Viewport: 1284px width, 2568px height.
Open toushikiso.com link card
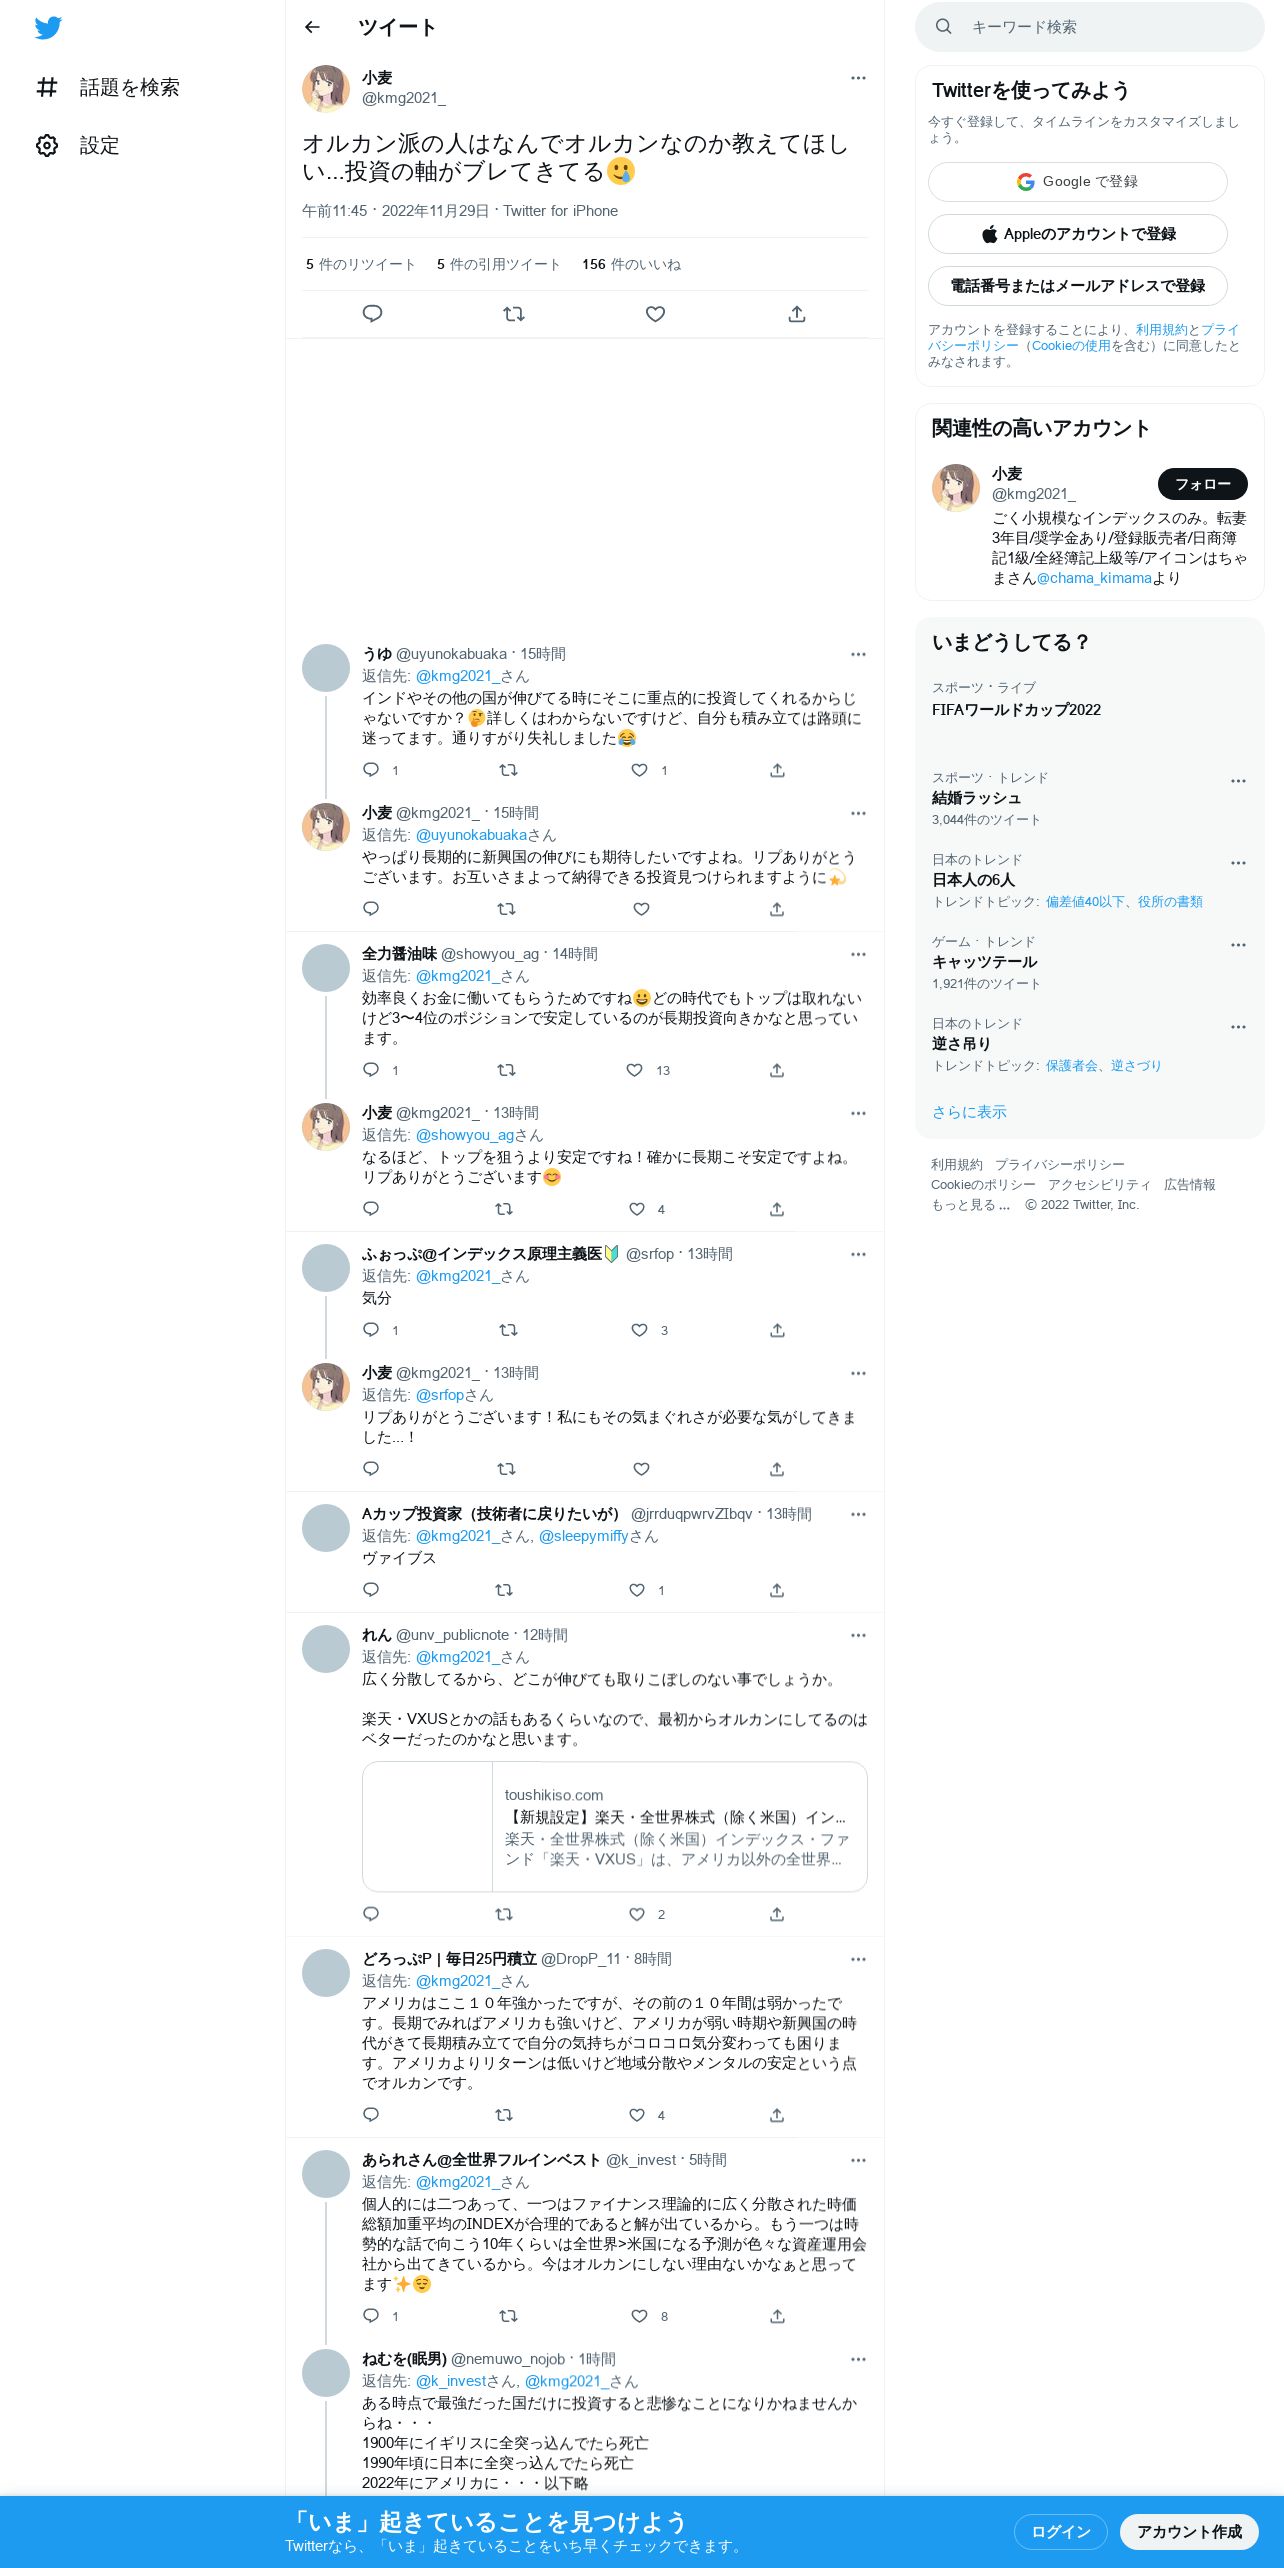[614, 1827]
